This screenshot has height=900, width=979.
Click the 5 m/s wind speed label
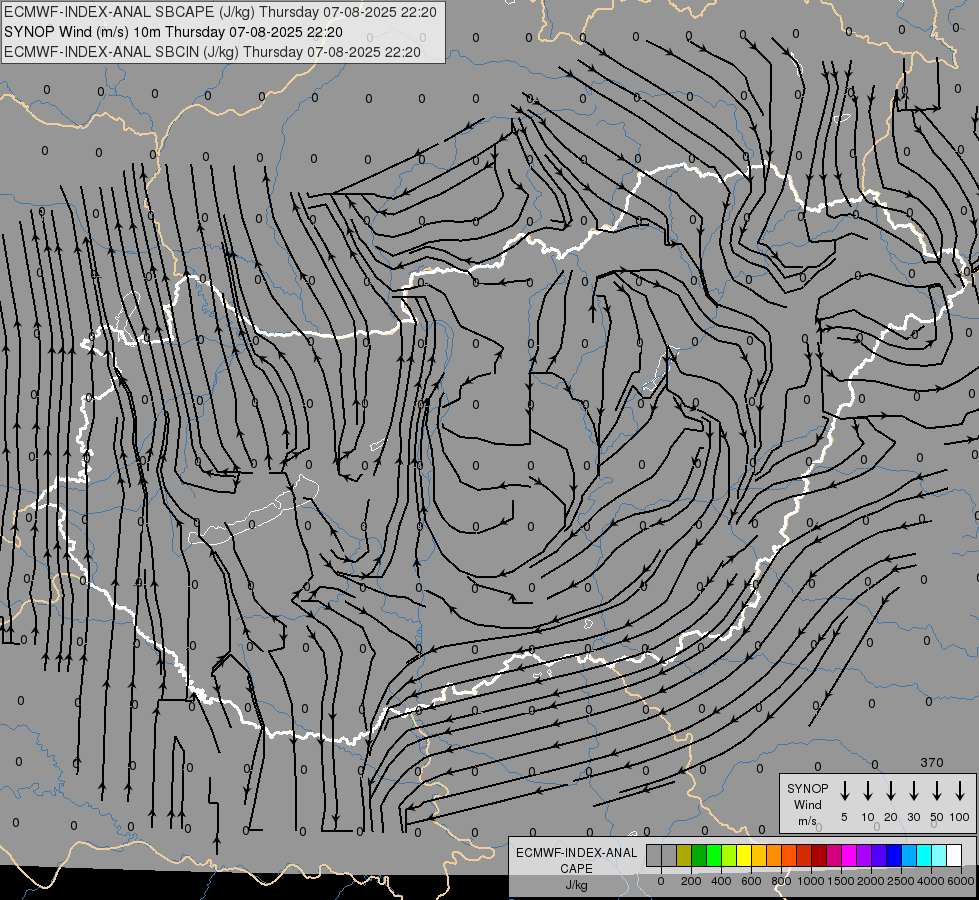[x=844, y=817]
